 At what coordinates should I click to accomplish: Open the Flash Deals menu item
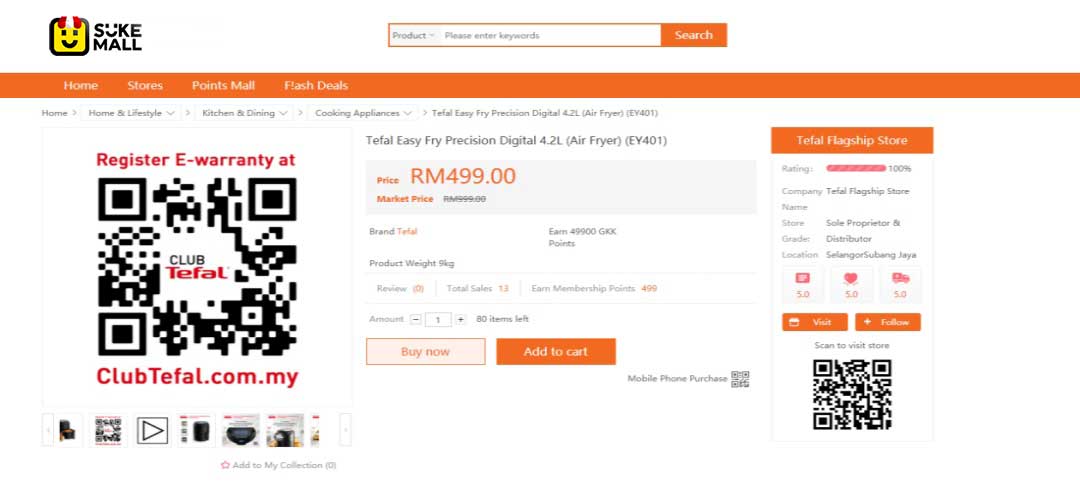(316, 85)
